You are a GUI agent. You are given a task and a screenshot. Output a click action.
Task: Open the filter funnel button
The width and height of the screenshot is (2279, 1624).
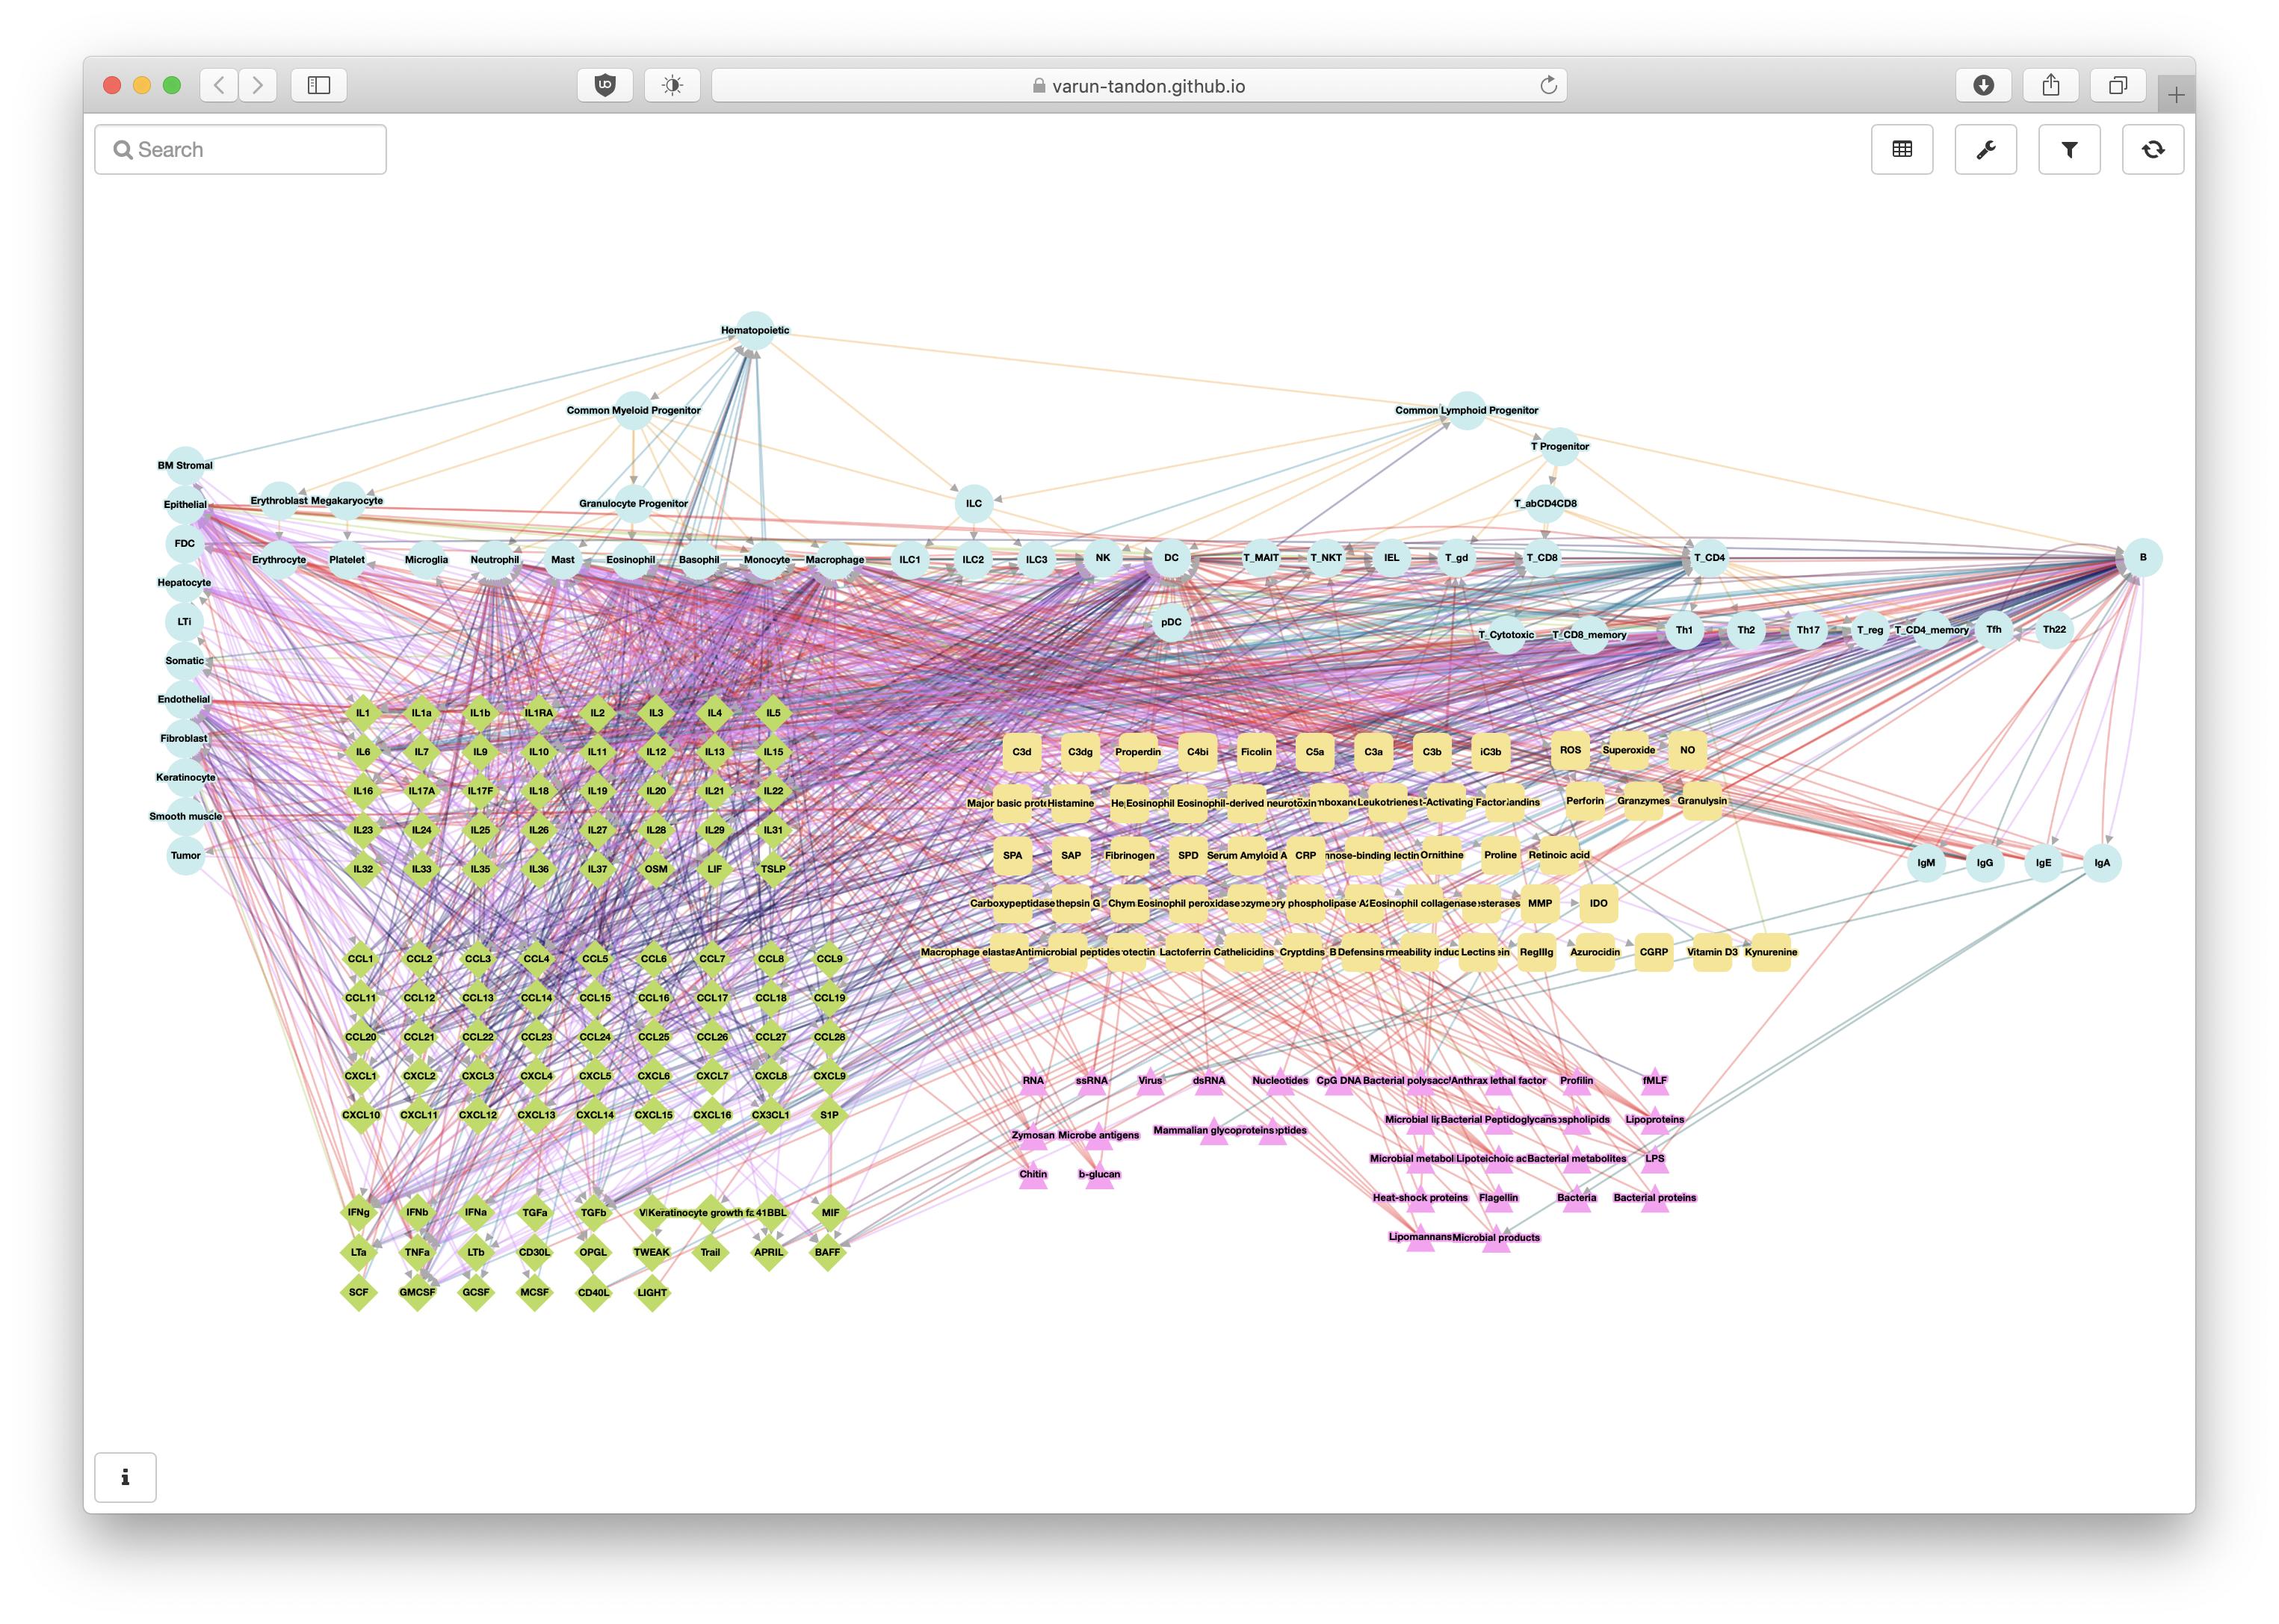(2069, 149)
